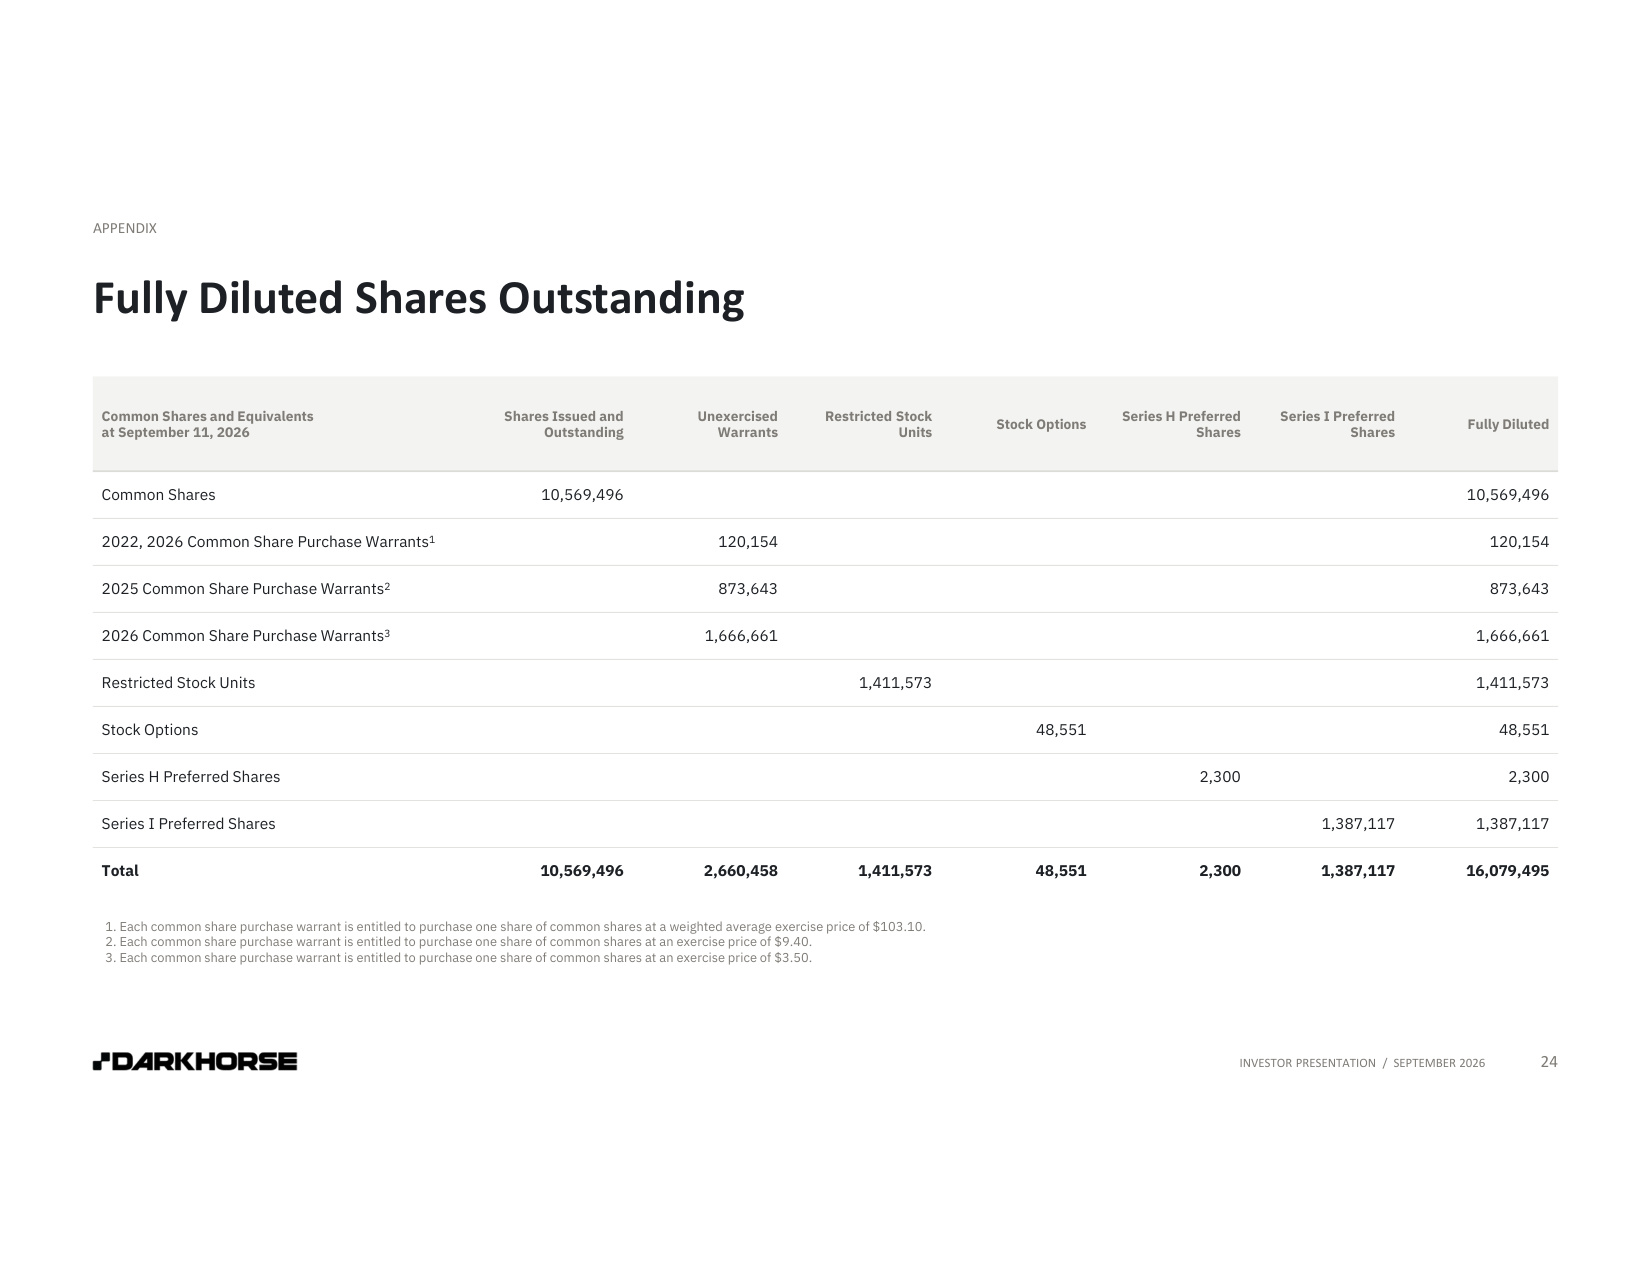Click footnote 3 about $3.50 exercise price
The height and width of the screenshot is (1275, 1650).
tap(458, 958)
